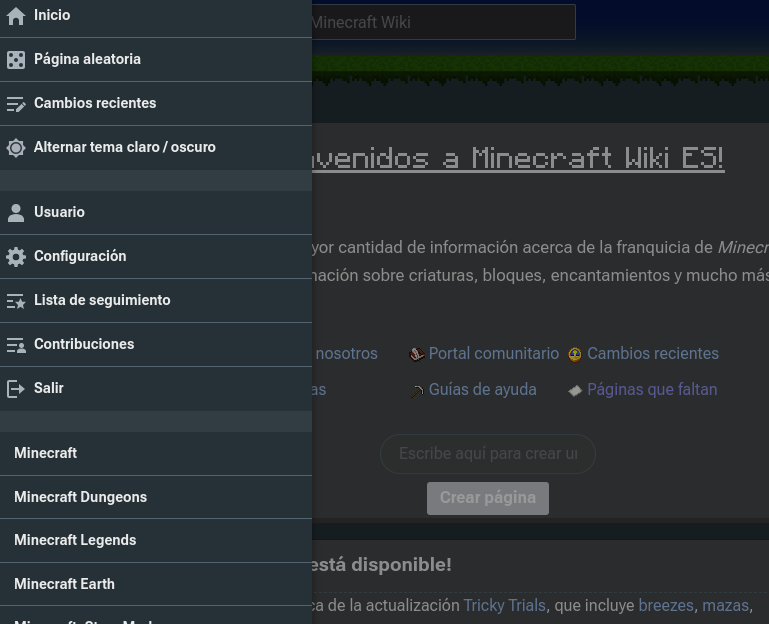Open the Guías de ayuda link
Viewport: 769px width, 624px height.
[x=483, y=390]
